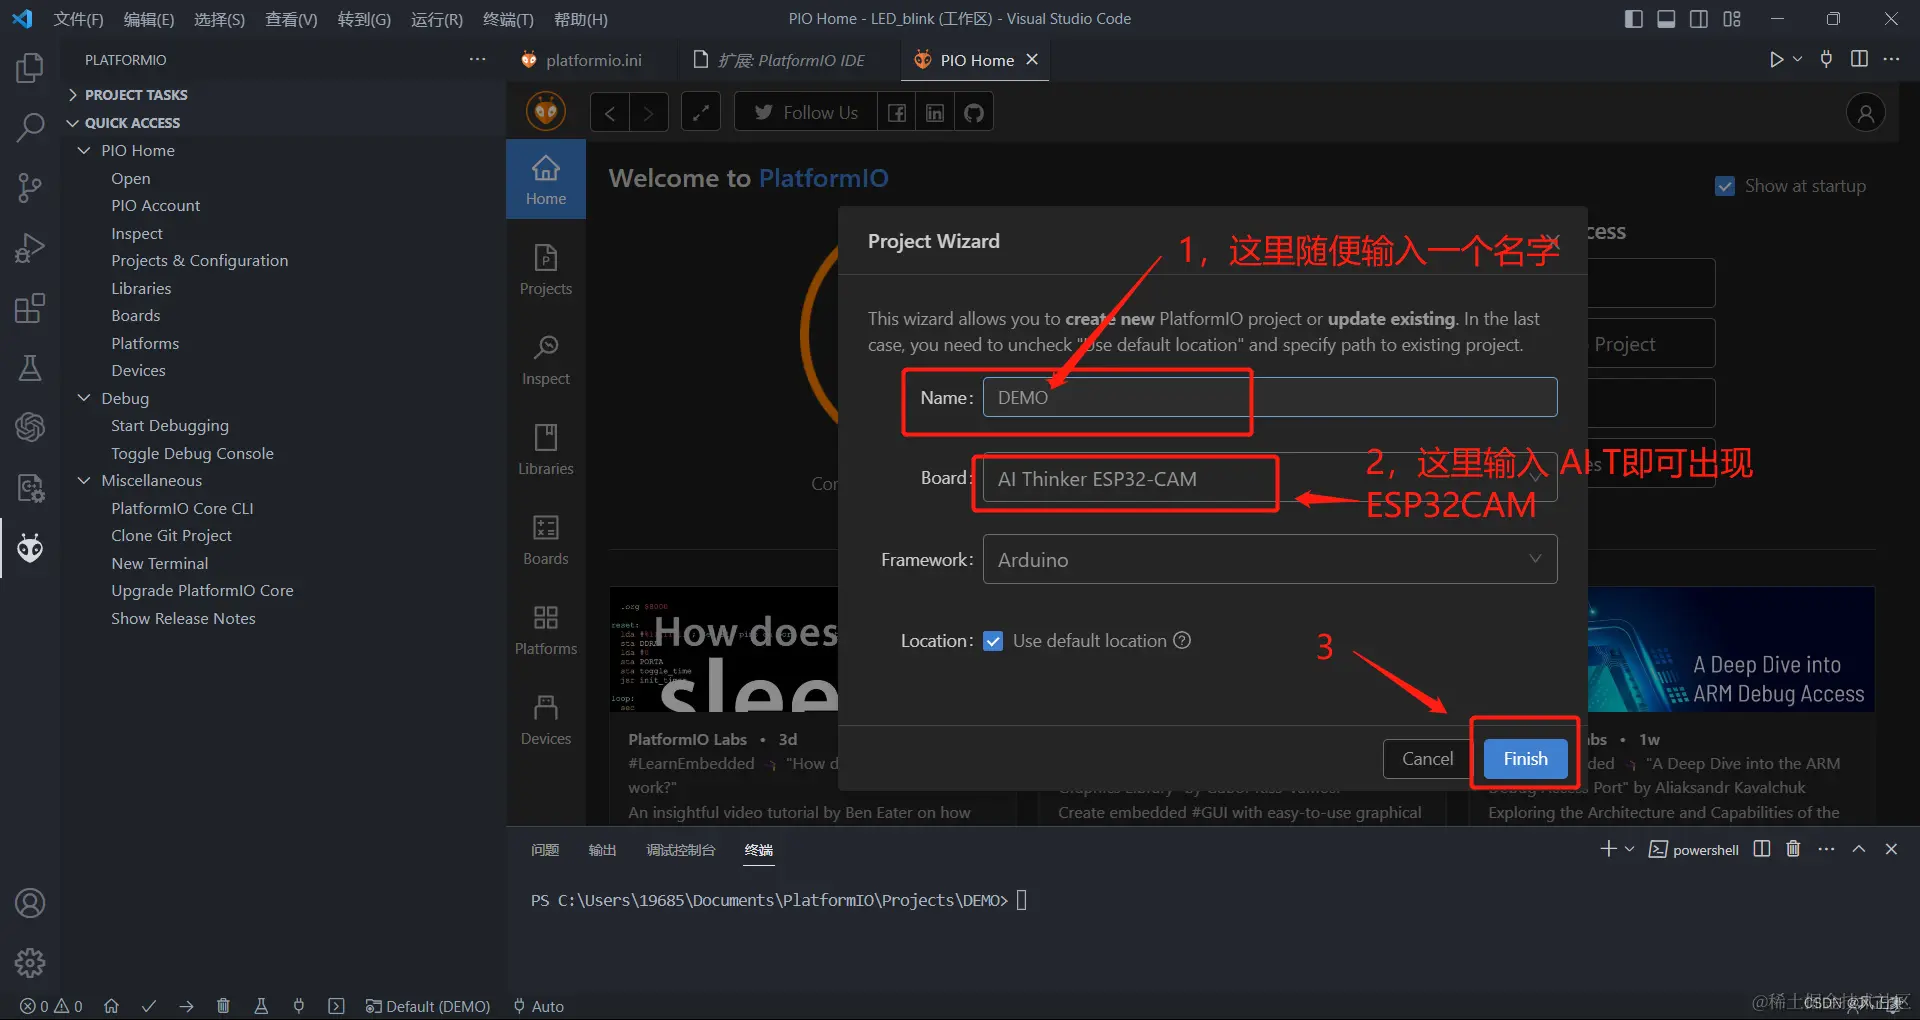Image resolution: width=1920 pixels, height=1020 pixels.
Task: Click PlatformIO Home icon in status bar
Action: [111, 1006]
